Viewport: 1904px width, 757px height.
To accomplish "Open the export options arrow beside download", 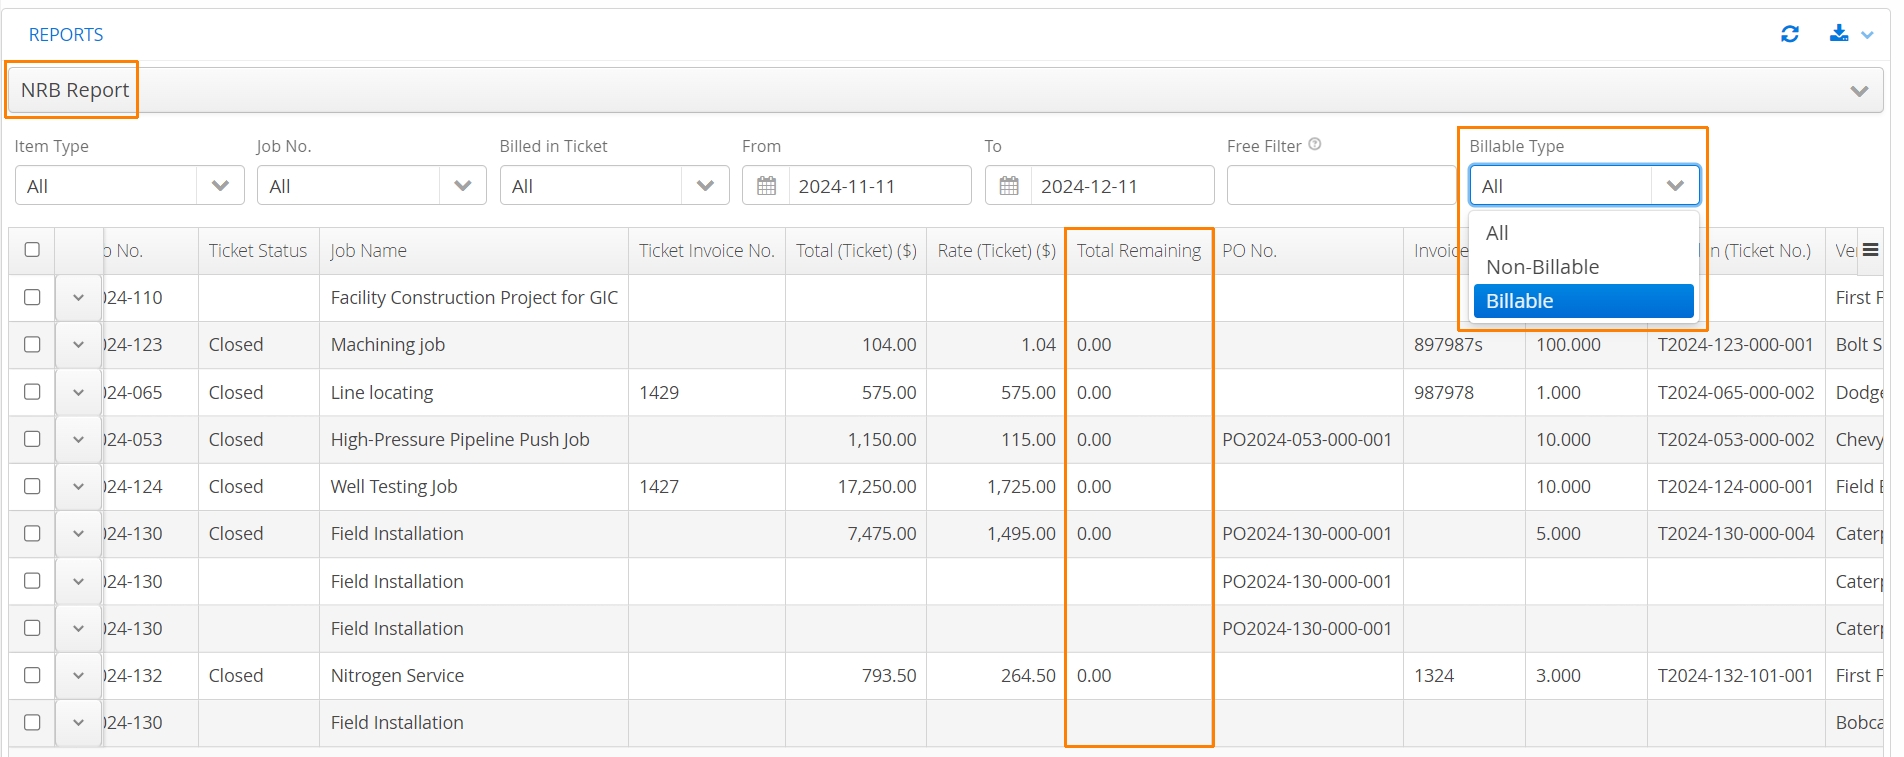I will tap(1867, 35).
